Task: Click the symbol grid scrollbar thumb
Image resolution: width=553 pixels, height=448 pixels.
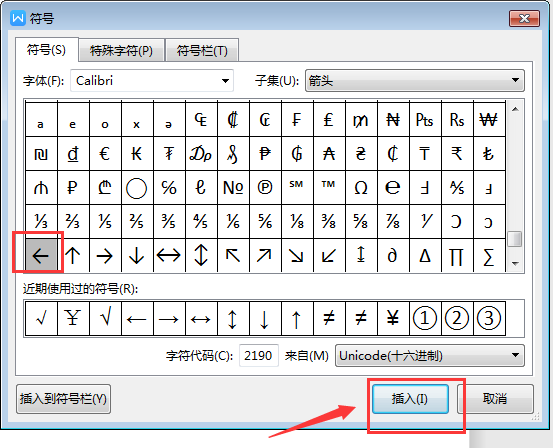Action: (x=515, y=239)
